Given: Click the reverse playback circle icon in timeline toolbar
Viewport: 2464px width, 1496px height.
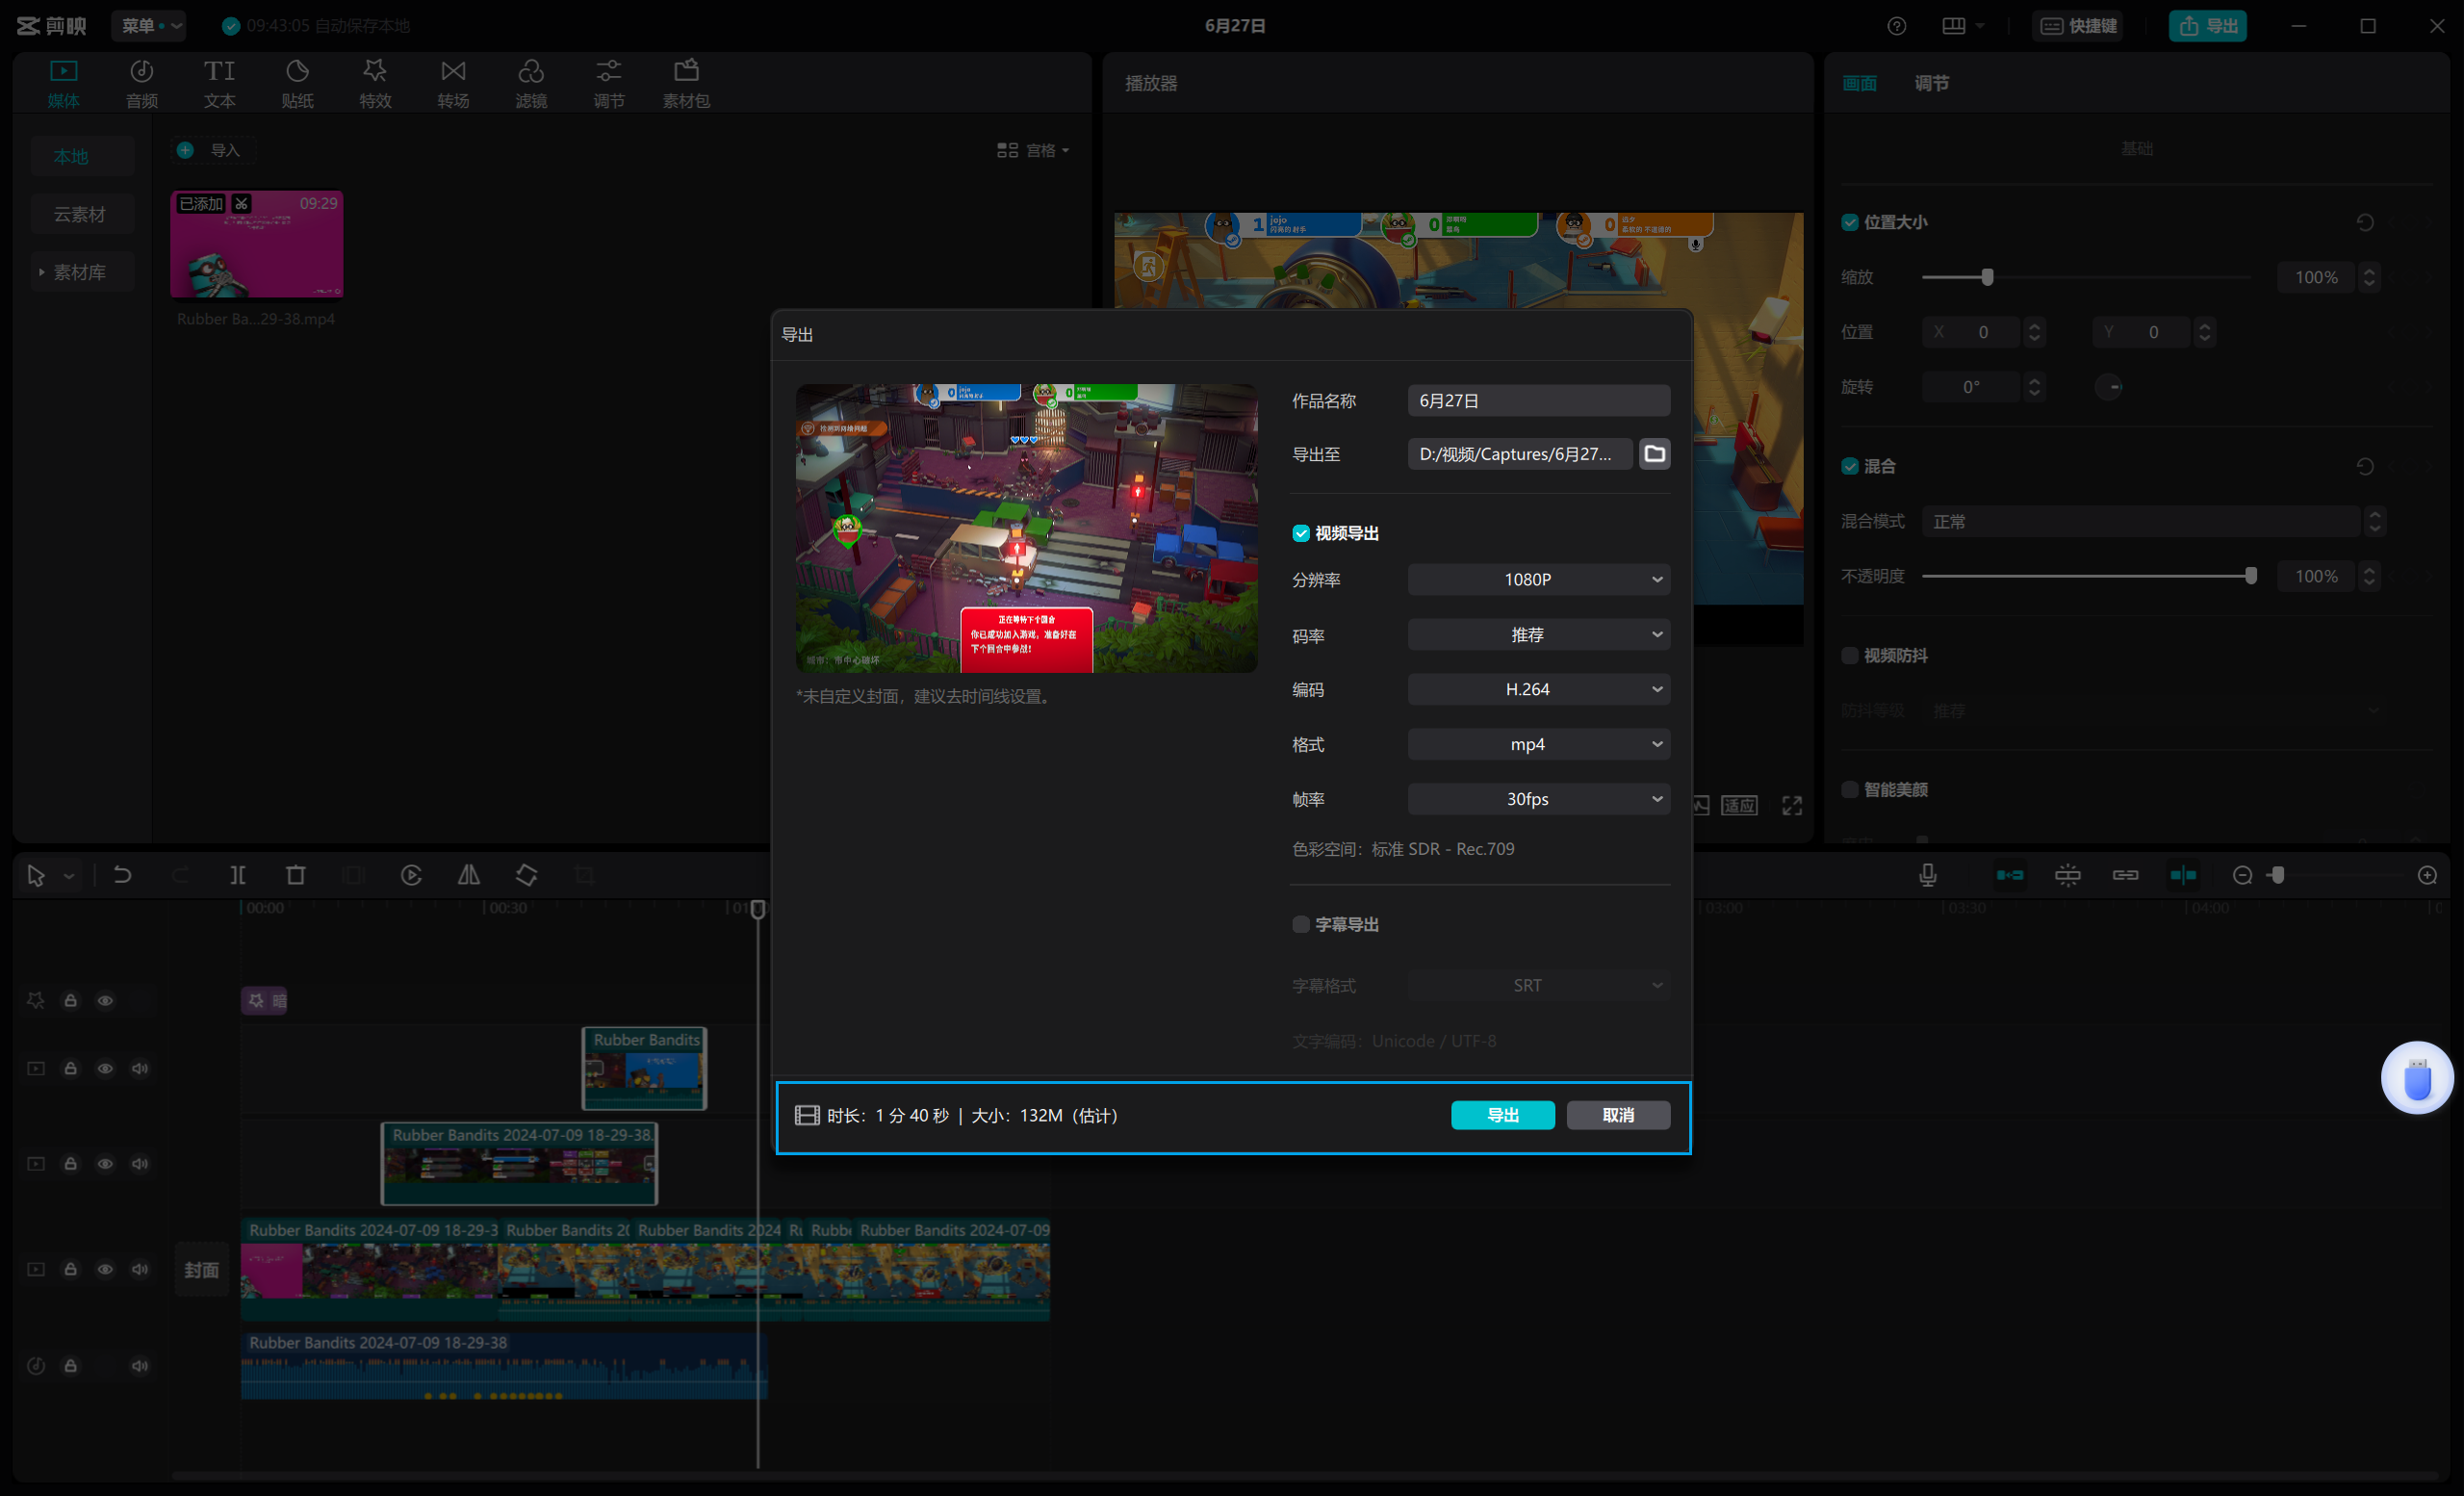Looking at the screenshot, I should coord(411,875).
